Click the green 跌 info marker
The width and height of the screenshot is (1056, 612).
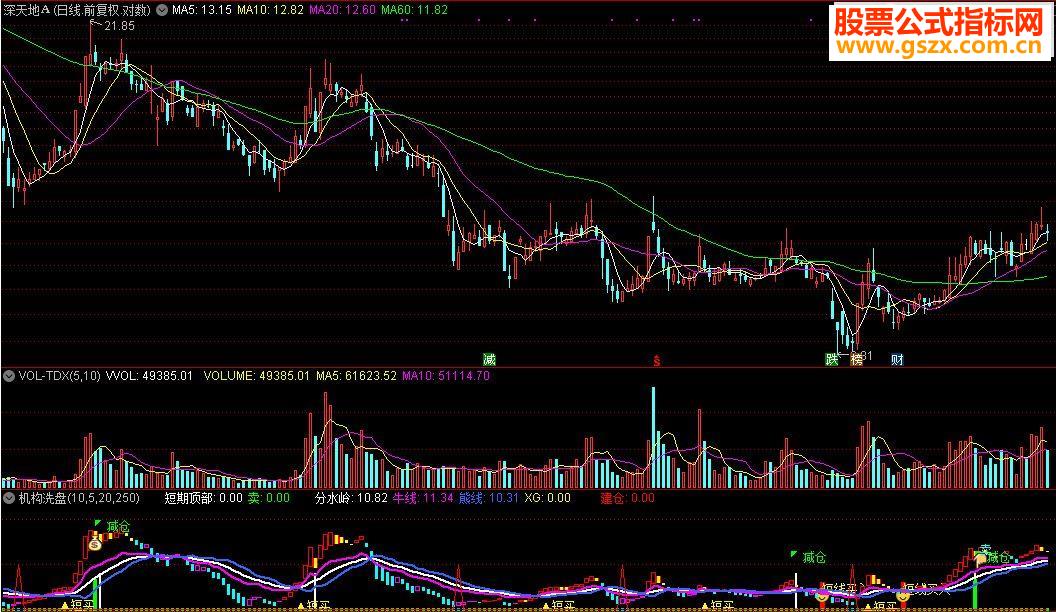[x=832, y=360]
